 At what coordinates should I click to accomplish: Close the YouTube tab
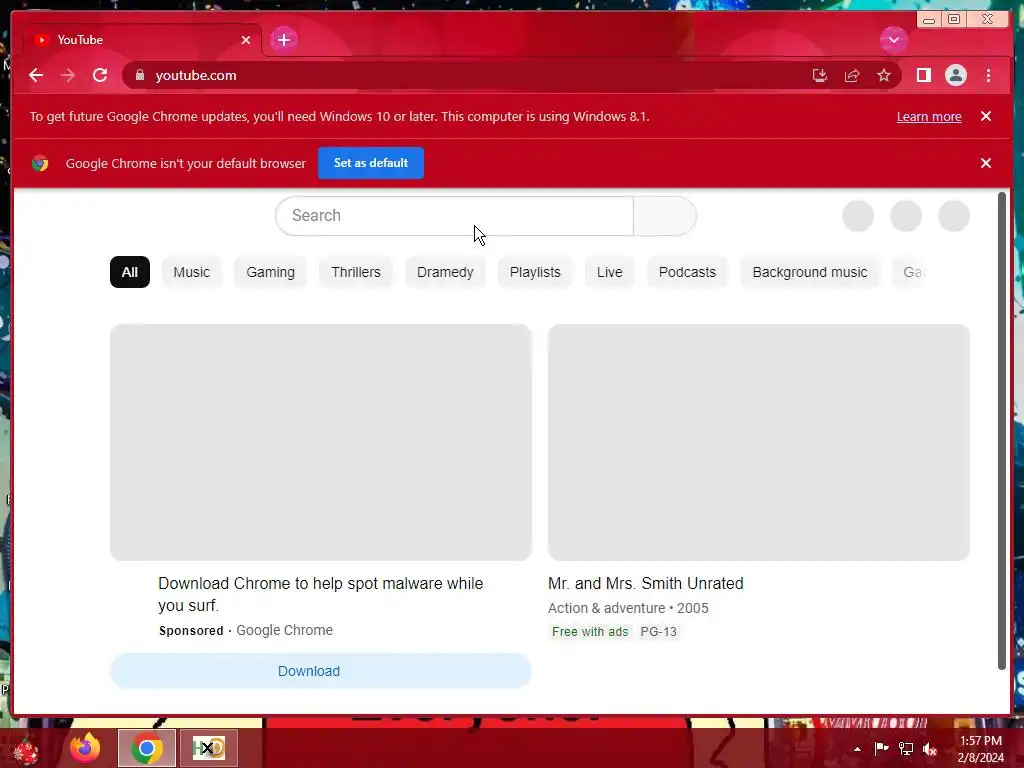[246, 40]
